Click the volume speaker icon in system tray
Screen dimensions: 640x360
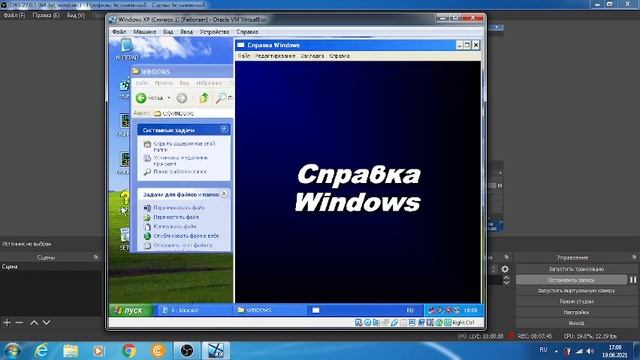point(590,351)
